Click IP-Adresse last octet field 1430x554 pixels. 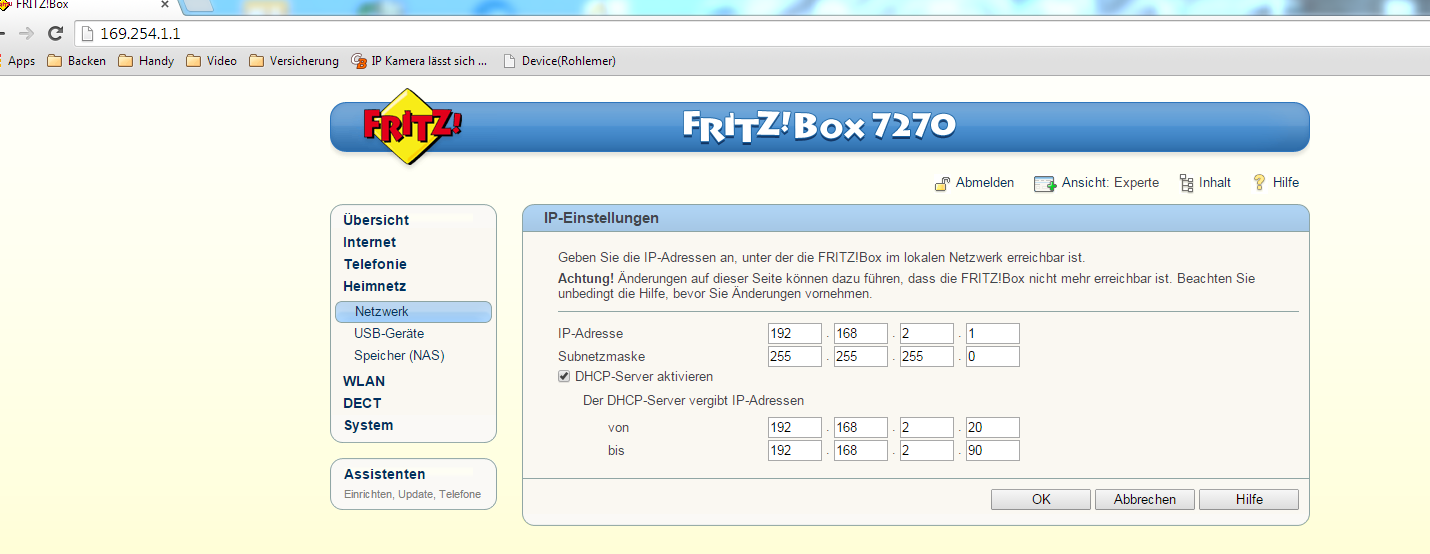(993, 334)
